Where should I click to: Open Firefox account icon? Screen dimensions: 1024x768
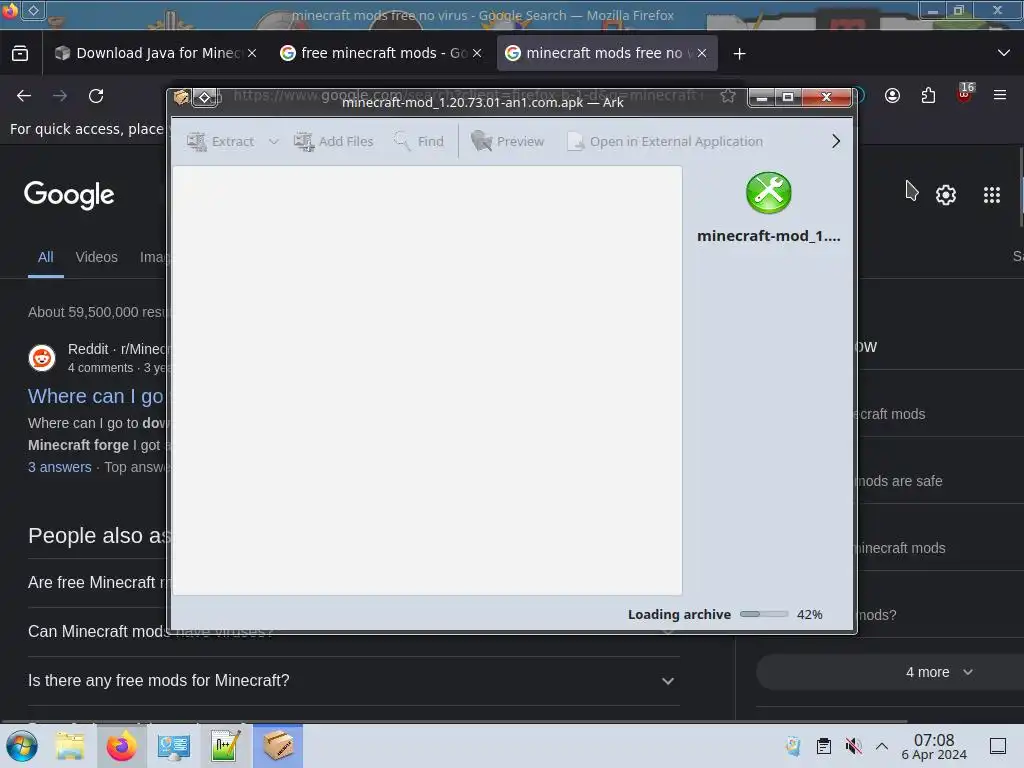(x=892, y=96)
